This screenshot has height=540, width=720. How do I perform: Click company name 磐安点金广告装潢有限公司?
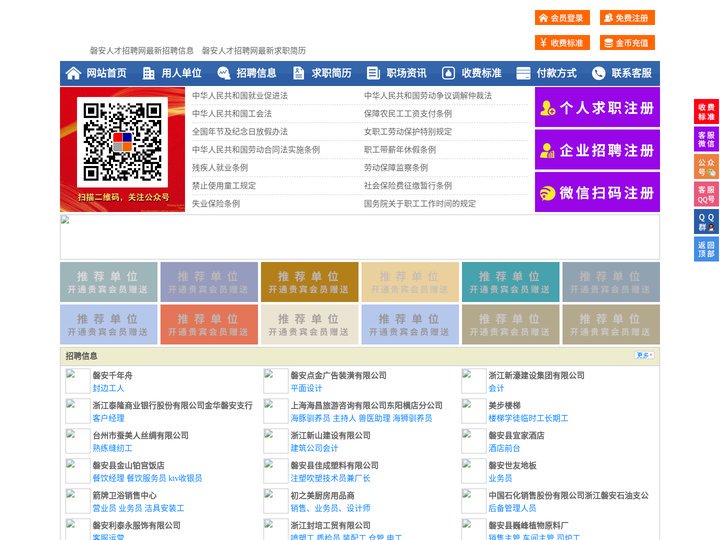(x=338, y=375)
